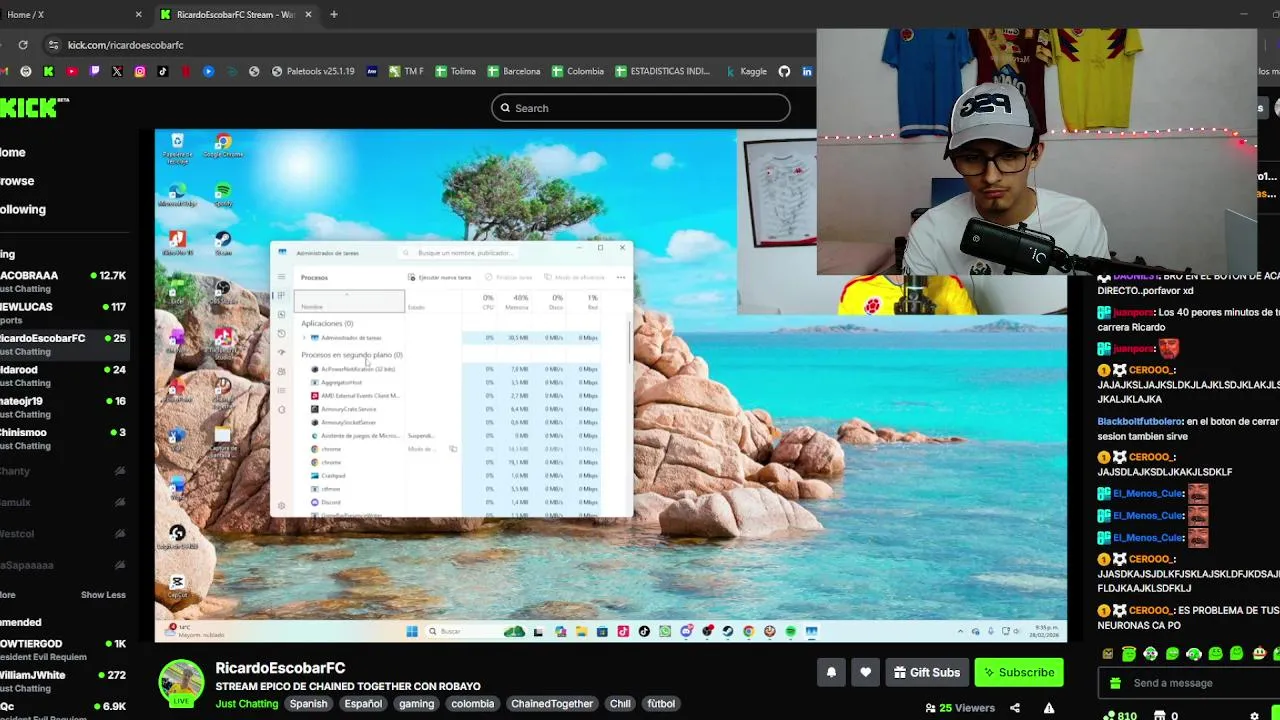Viewport: 1280px width, 720px height.
Task: Go to Following in the Kick sidebar
Action: (x=23, y=210)
